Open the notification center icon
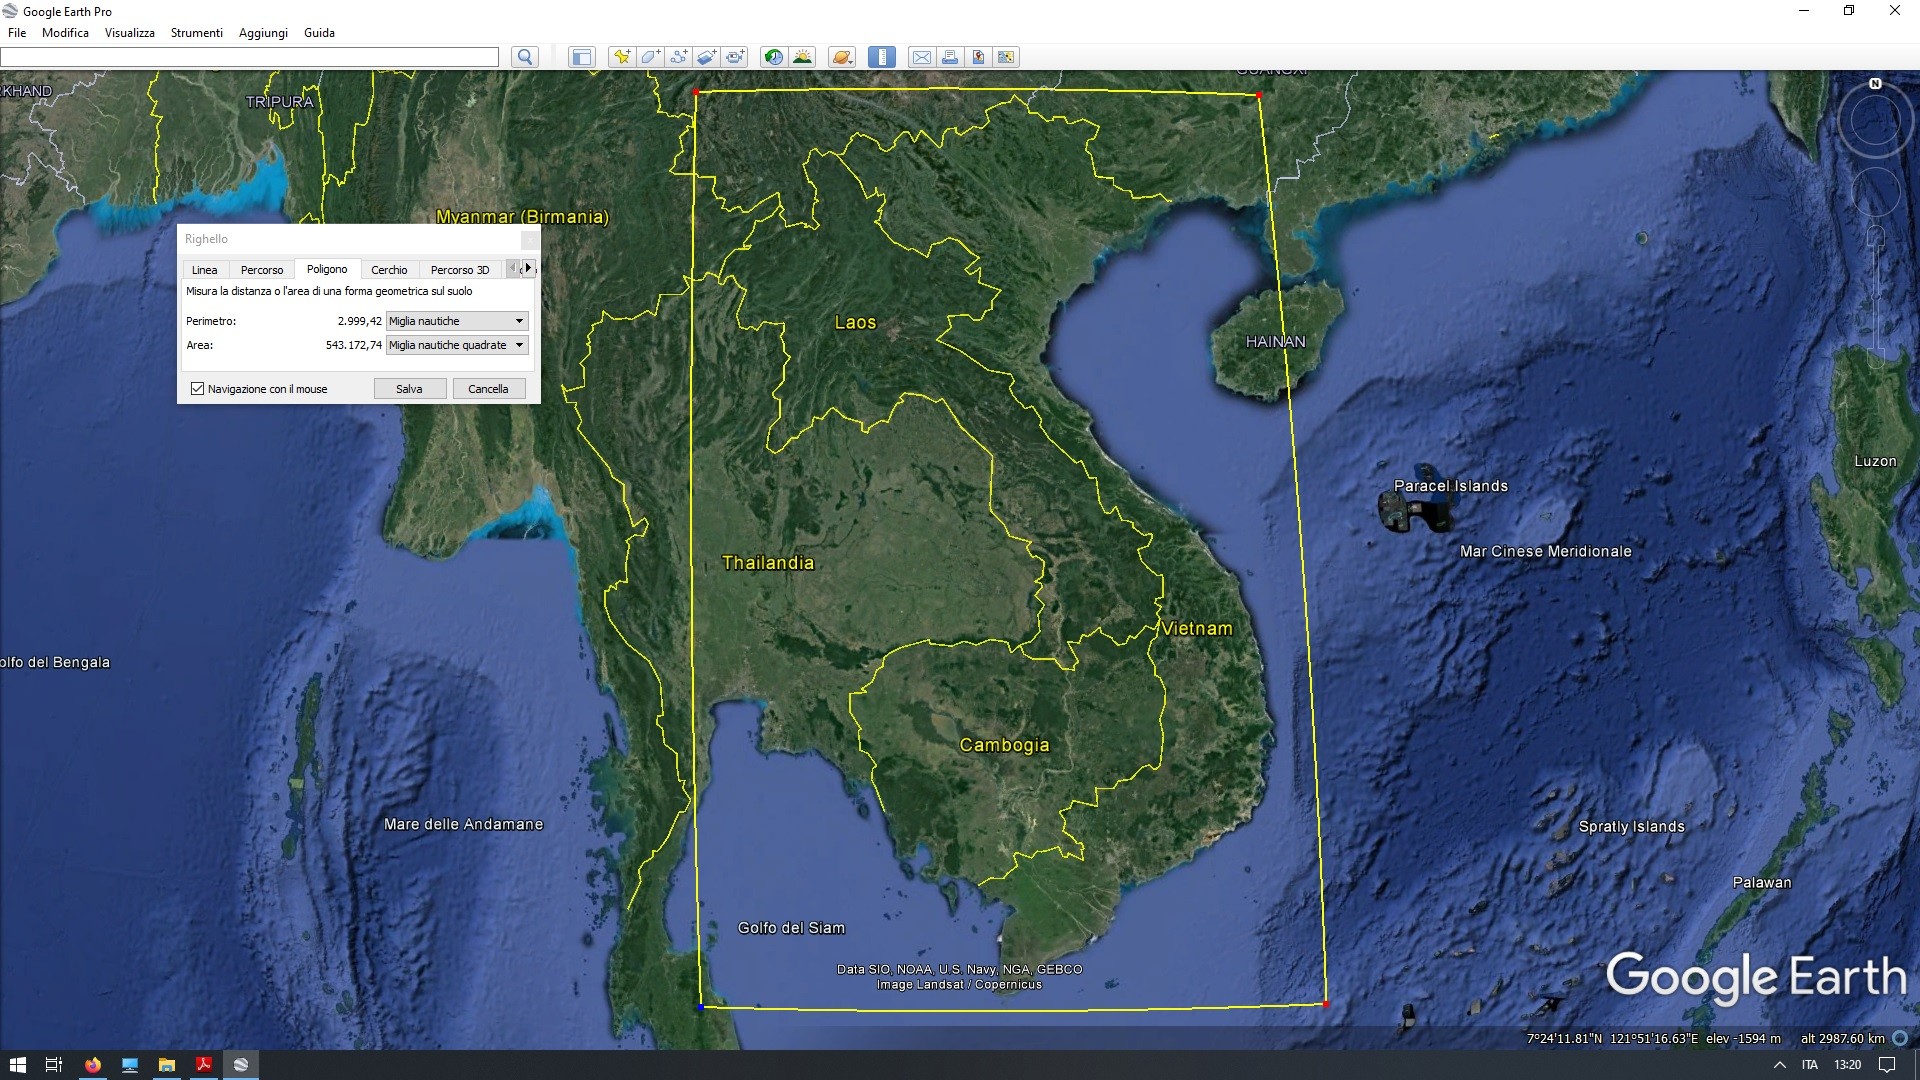This screenshot has width=1920, height=1080. click(x=1887, y=1065)
